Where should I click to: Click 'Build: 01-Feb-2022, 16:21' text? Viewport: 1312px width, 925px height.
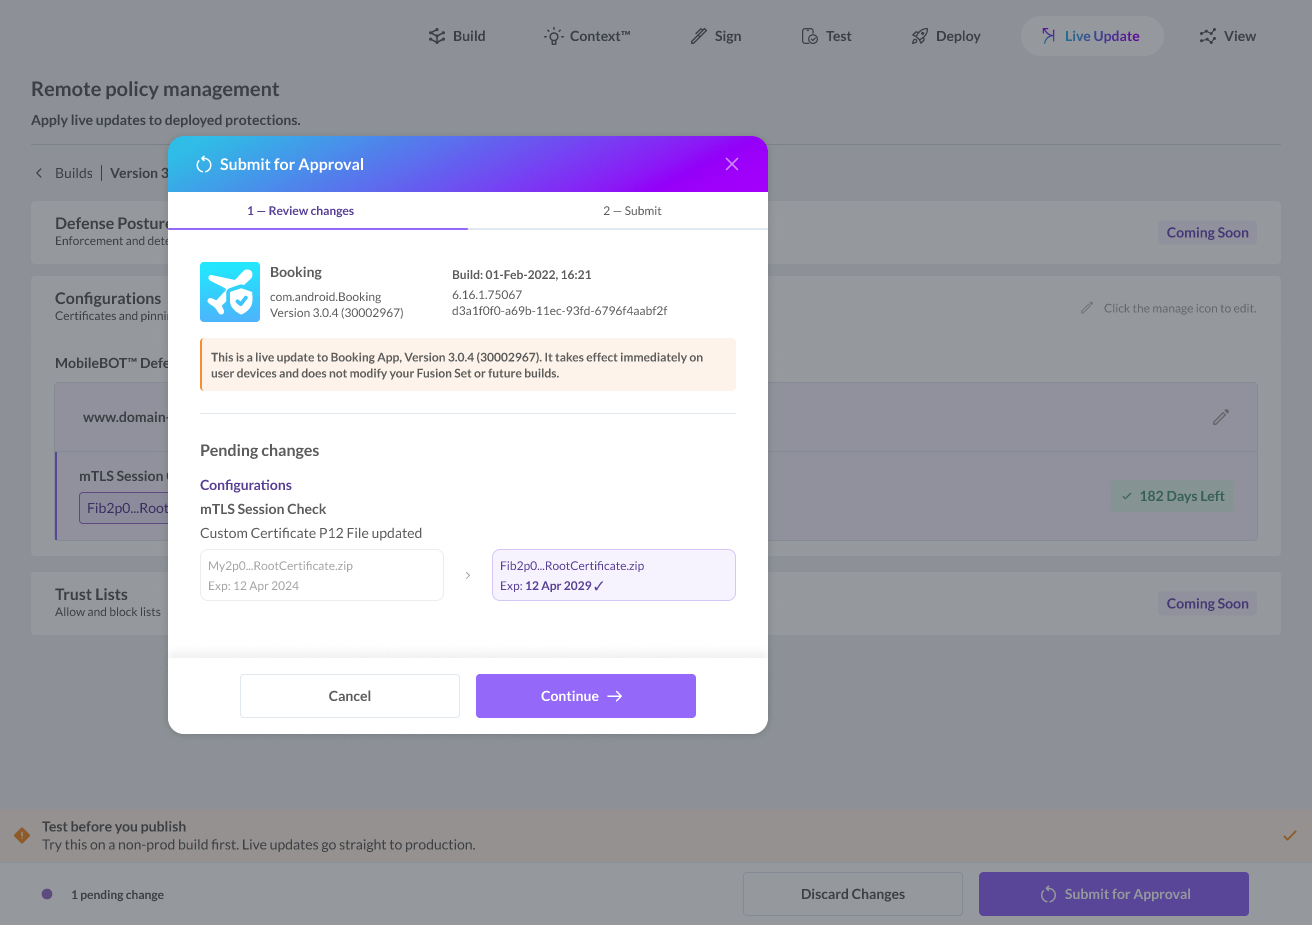coord(522,275)
